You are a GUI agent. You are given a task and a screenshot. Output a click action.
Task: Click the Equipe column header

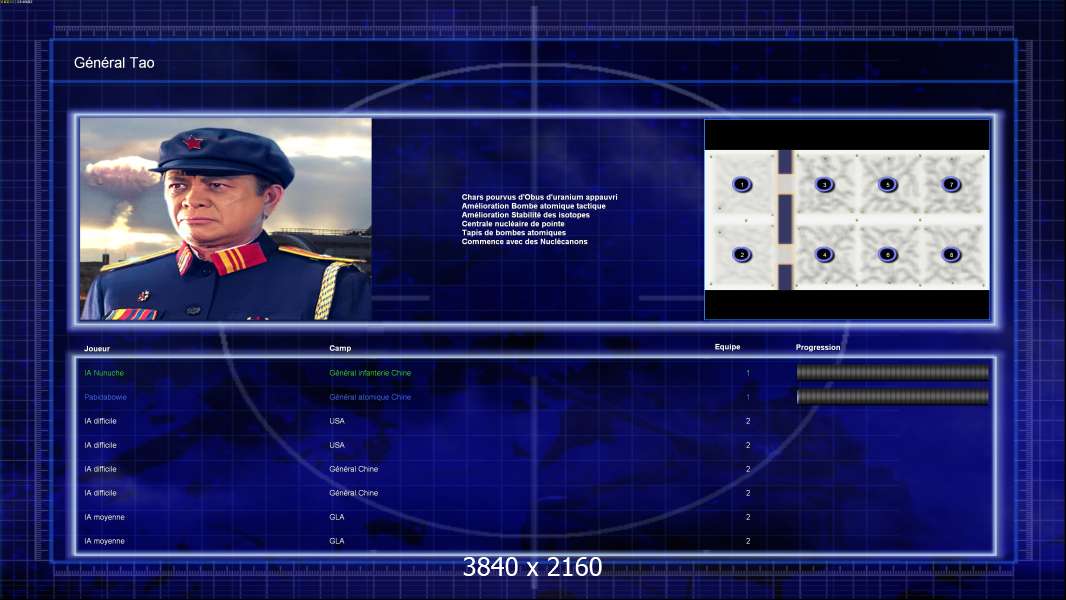click(727, 347)
